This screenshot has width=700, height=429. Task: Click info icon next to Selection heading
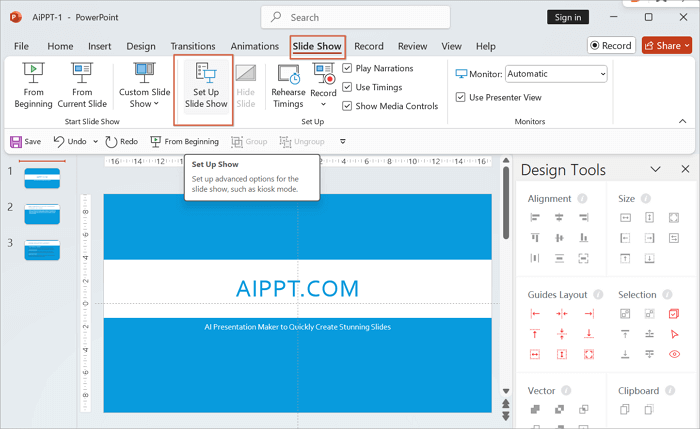click(x=667, y=295)
